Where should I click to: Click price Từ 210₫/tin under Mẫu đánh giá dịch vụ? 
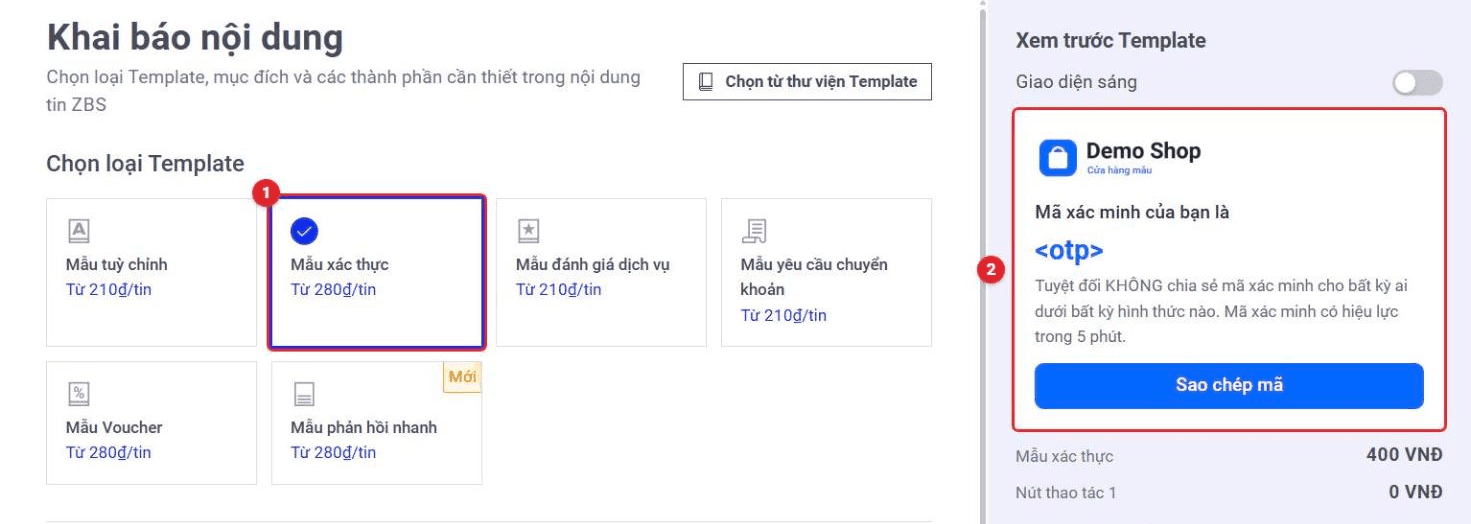559,290
